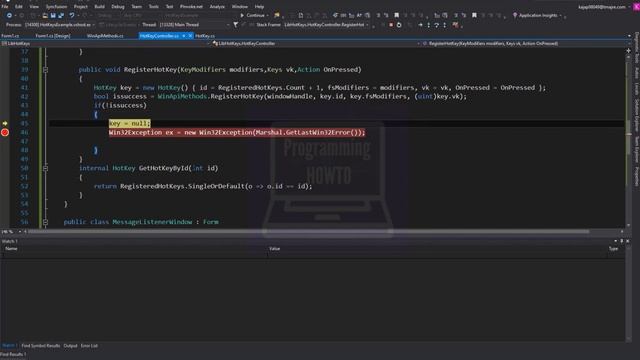Click the thread filter funnel icon
The height and width of the screenshot is (360, 640).
[x=236, y=25]
